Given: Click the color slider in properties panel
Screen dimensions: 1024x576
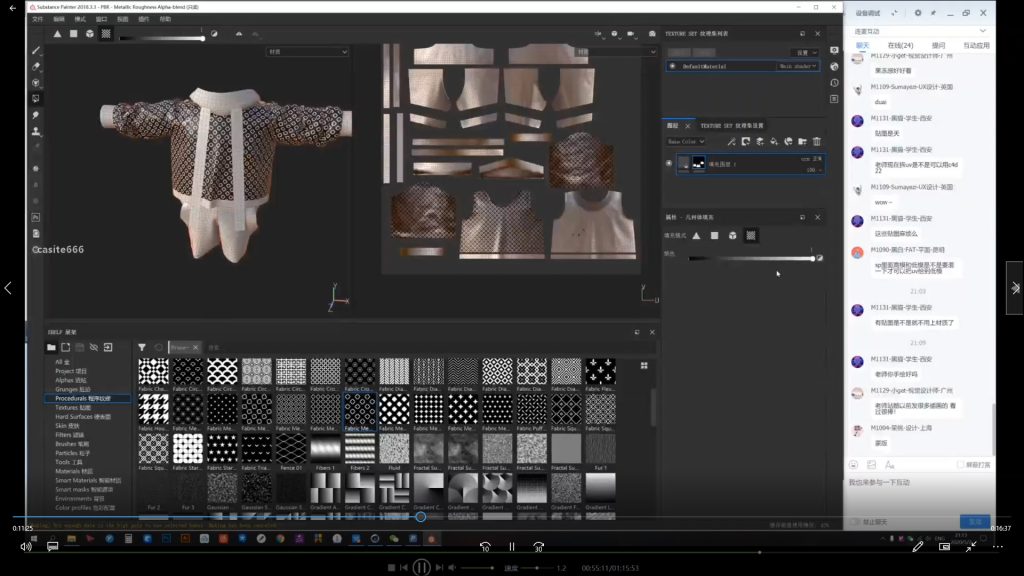Looking at the screenshot, I should (750, 259).
